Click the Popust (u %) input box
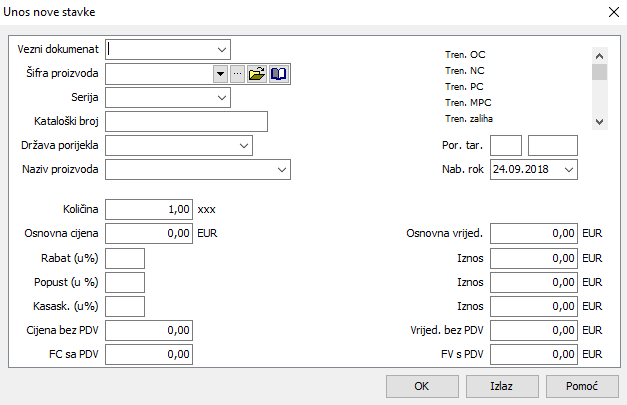The image size is (627, 405). (x=125, y=282)
